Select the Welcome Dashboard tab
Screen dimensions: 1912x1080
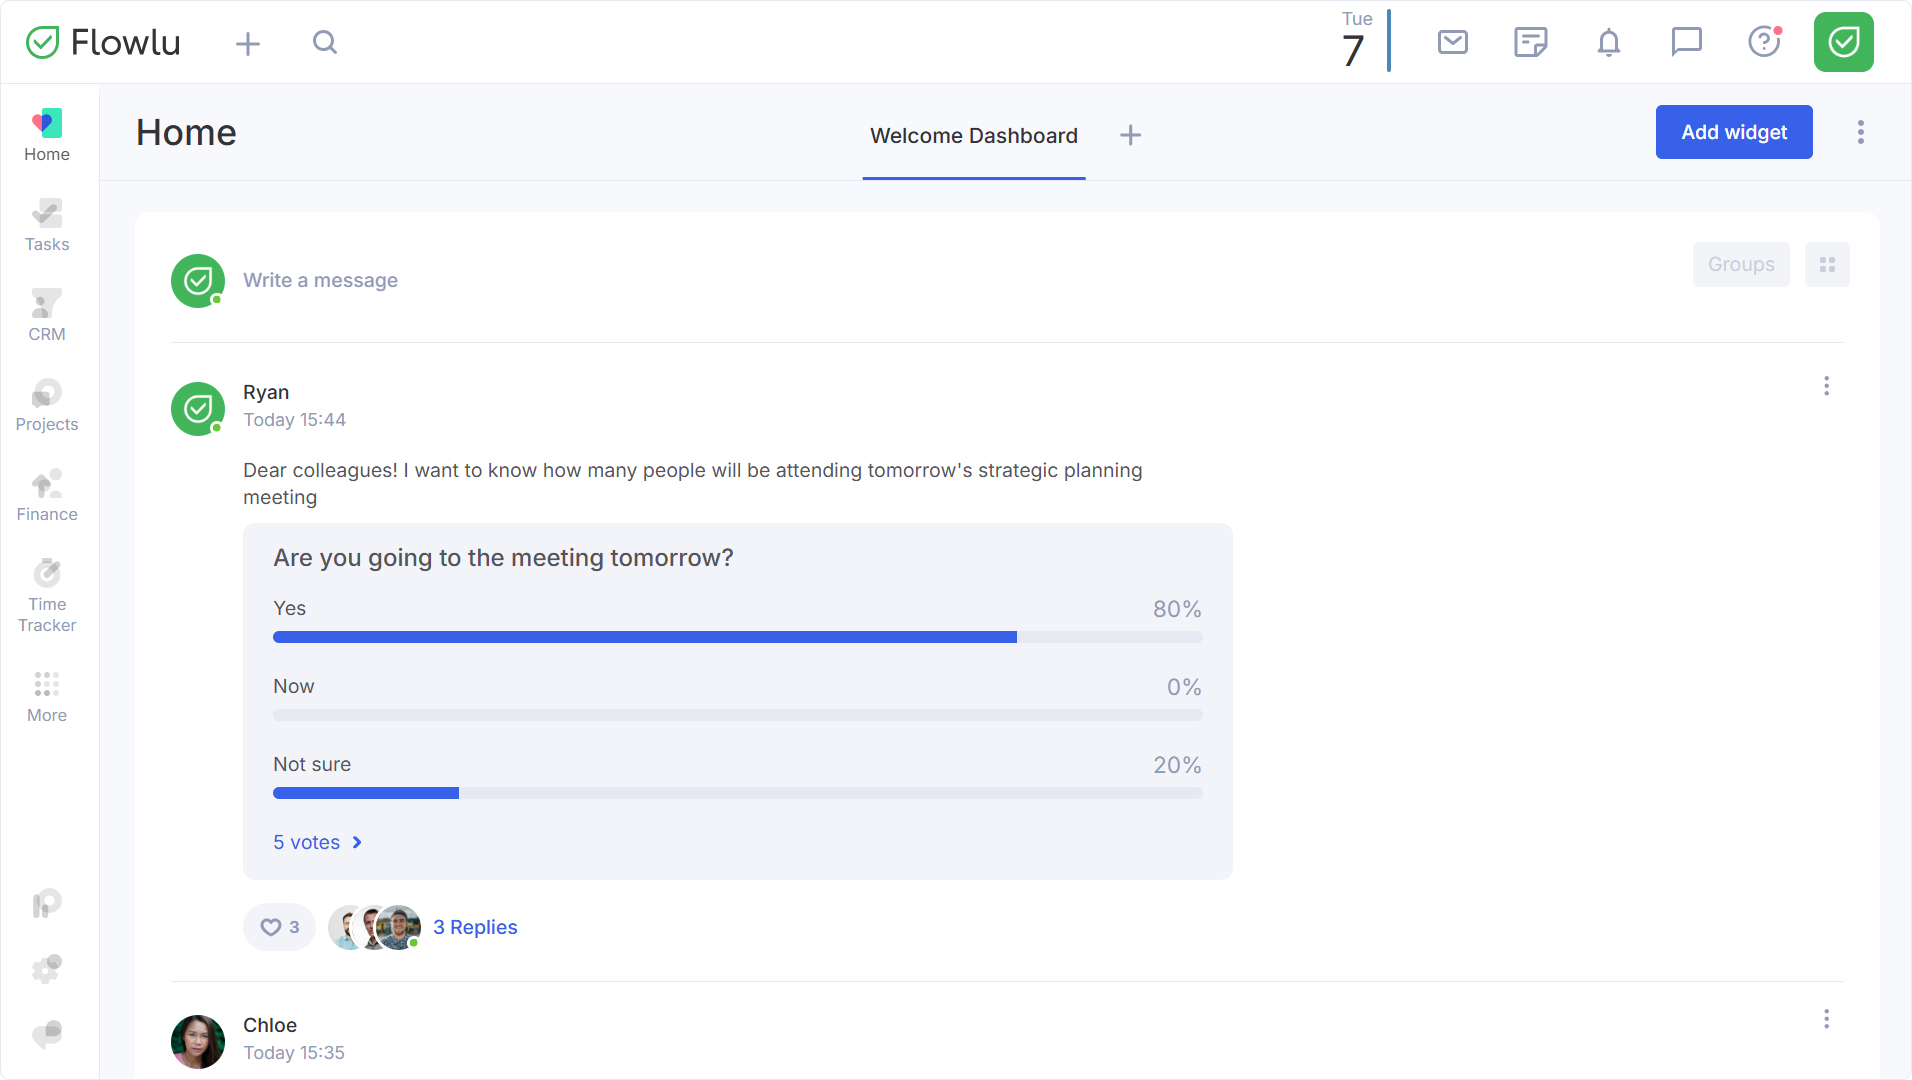coord(973,136)
